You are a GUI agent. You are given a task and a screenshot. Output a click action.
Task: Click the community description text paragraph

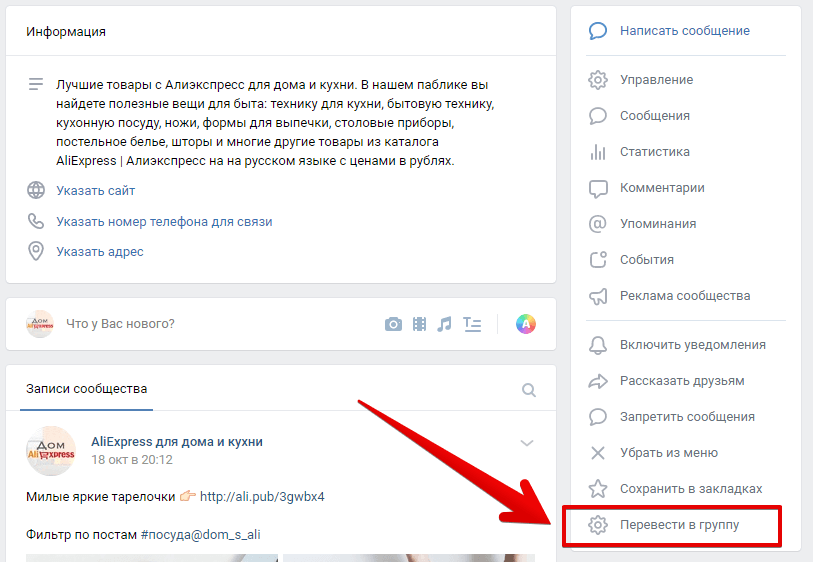point(275,123)
